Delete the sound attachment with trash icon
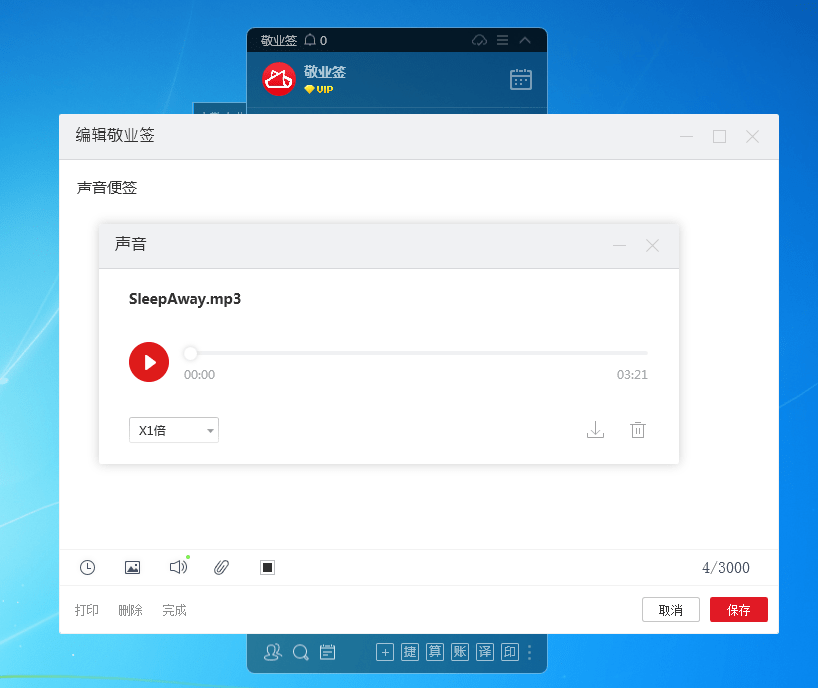 (637, 430)
